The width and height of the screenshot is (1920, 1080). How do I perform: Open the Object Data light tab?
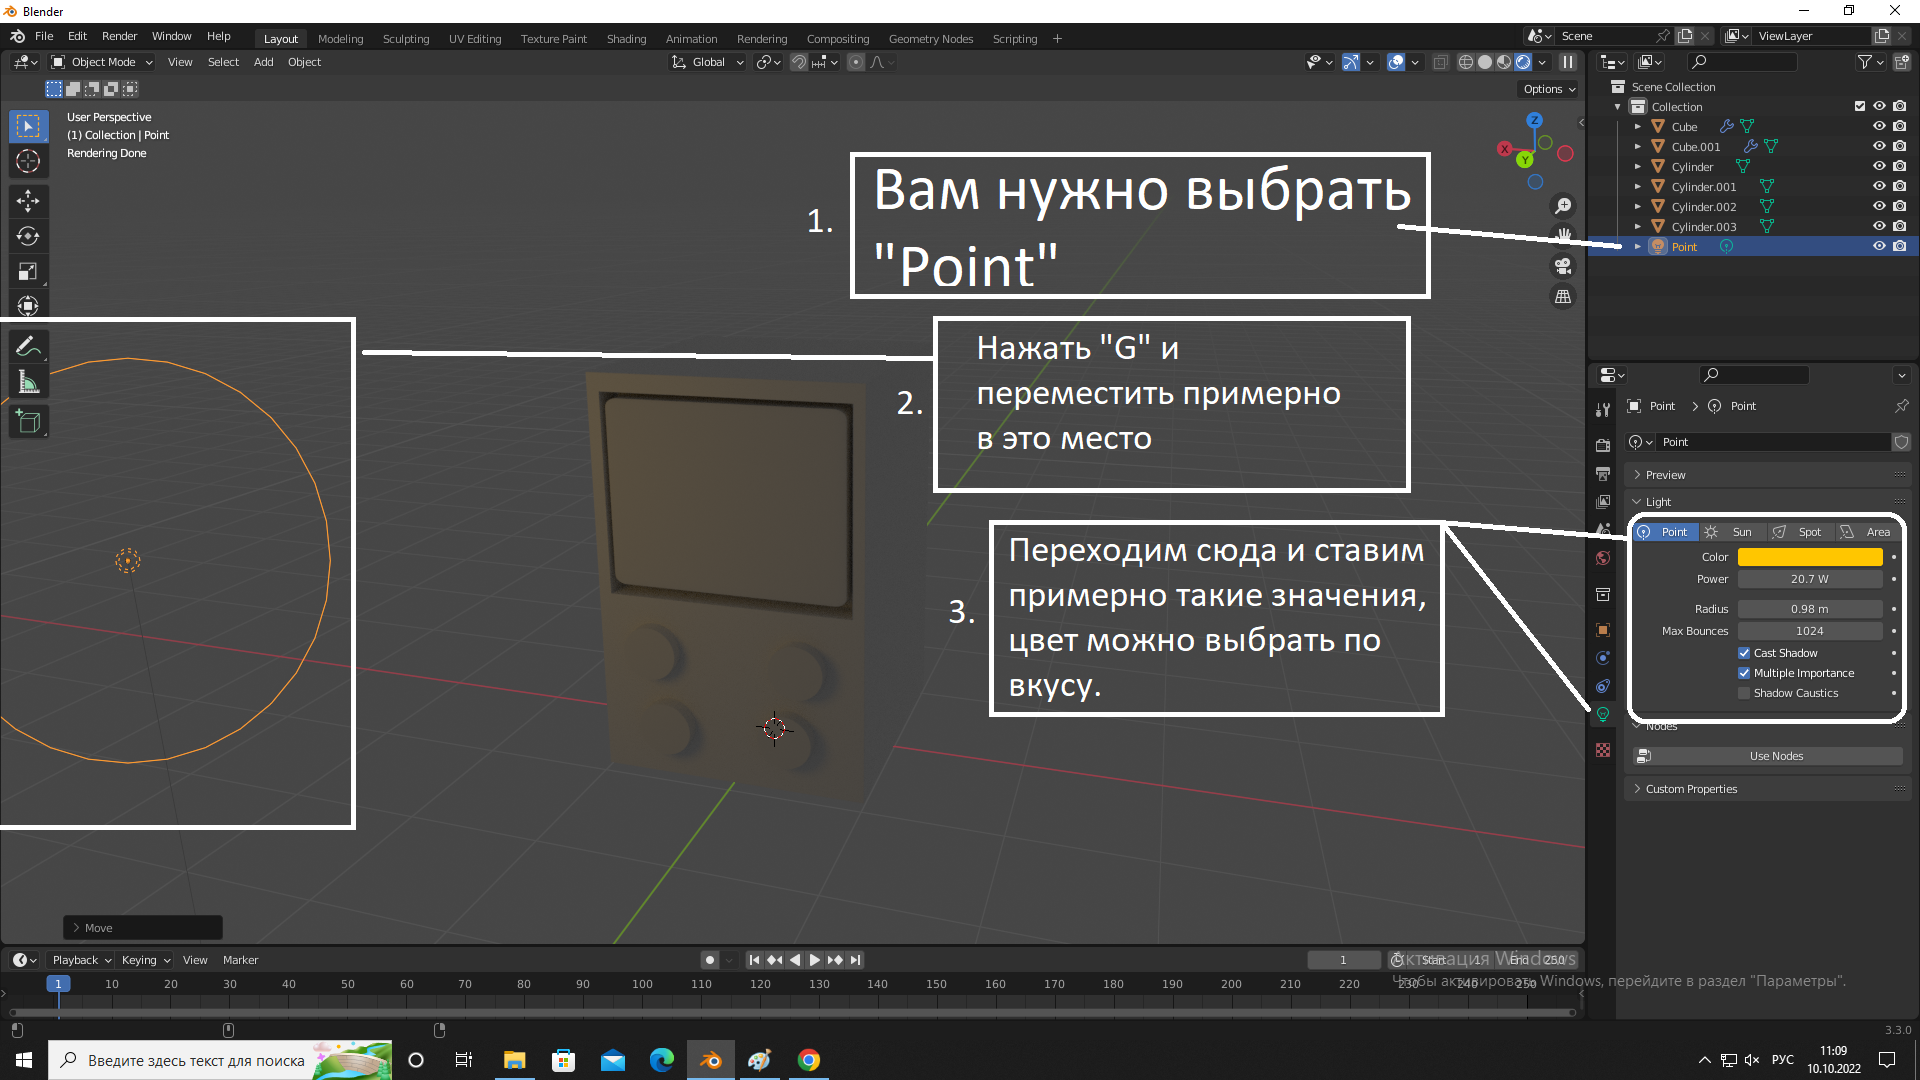1603,714
